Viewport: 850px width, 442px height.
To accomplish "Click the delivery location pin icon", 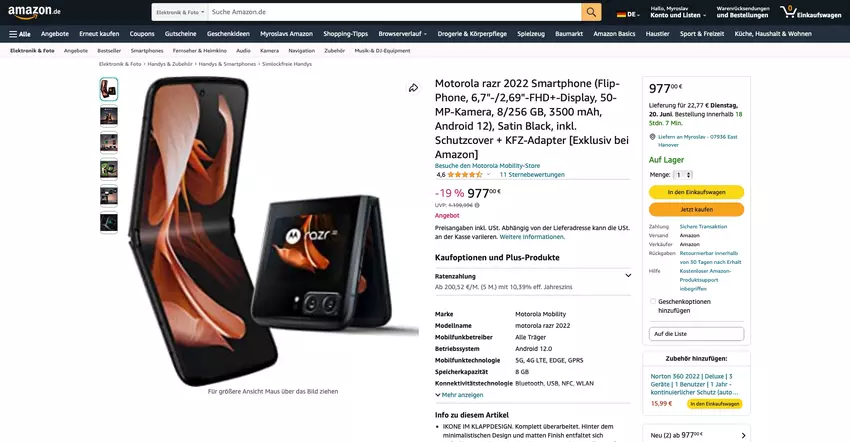I will [653, 137].
